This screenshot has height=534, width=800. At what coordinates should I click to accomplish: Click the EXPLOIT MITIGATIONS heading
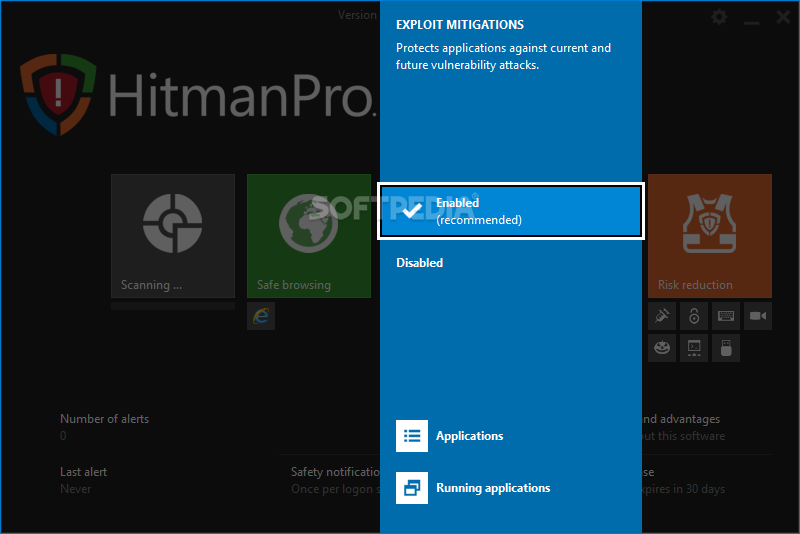coord(460,24)
